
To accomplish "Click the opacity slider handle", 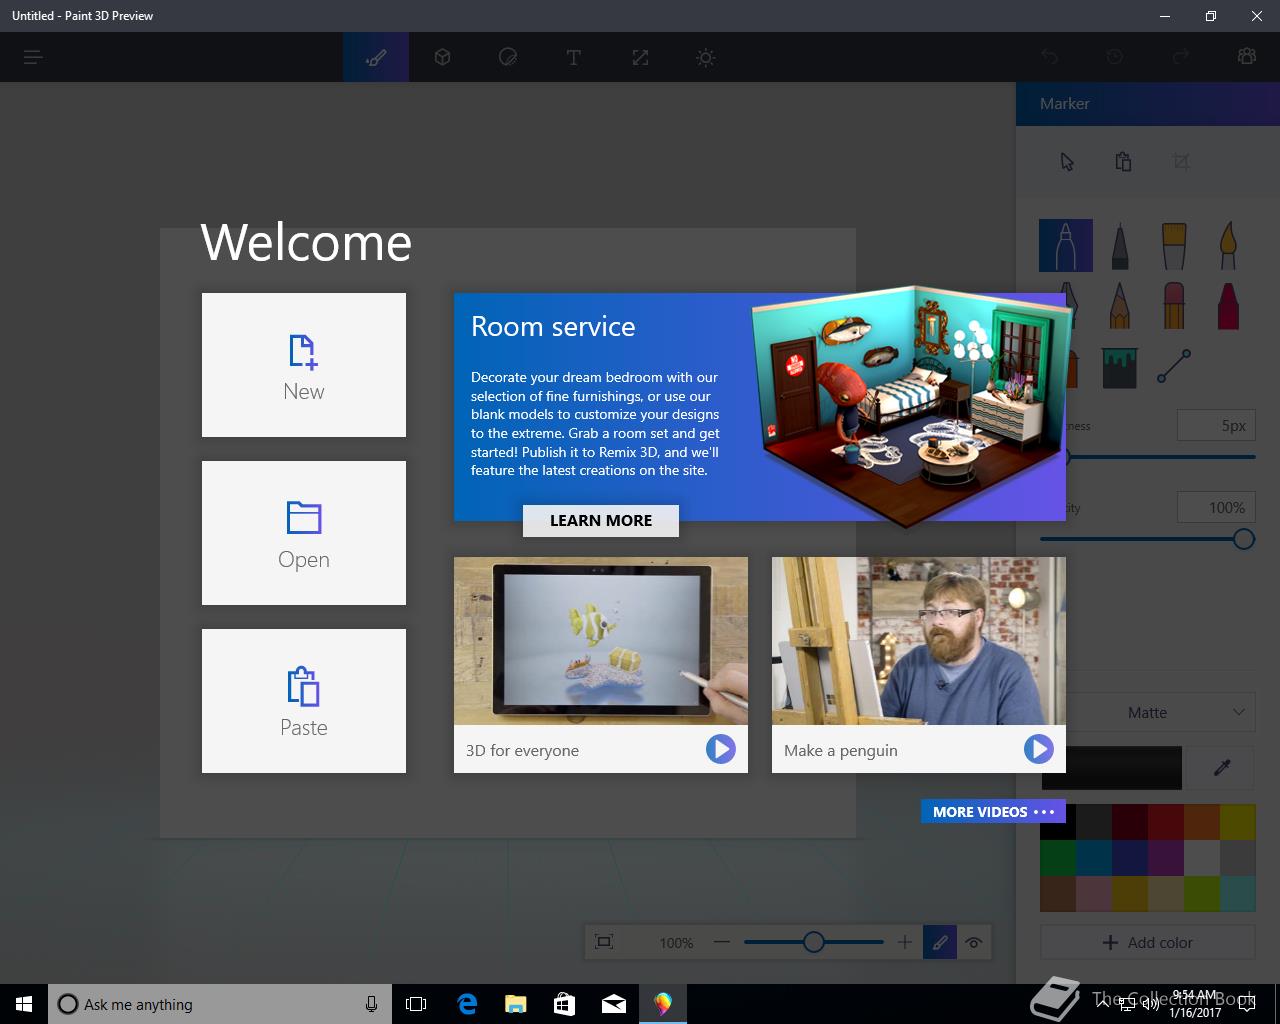I will coord(1243,539).
